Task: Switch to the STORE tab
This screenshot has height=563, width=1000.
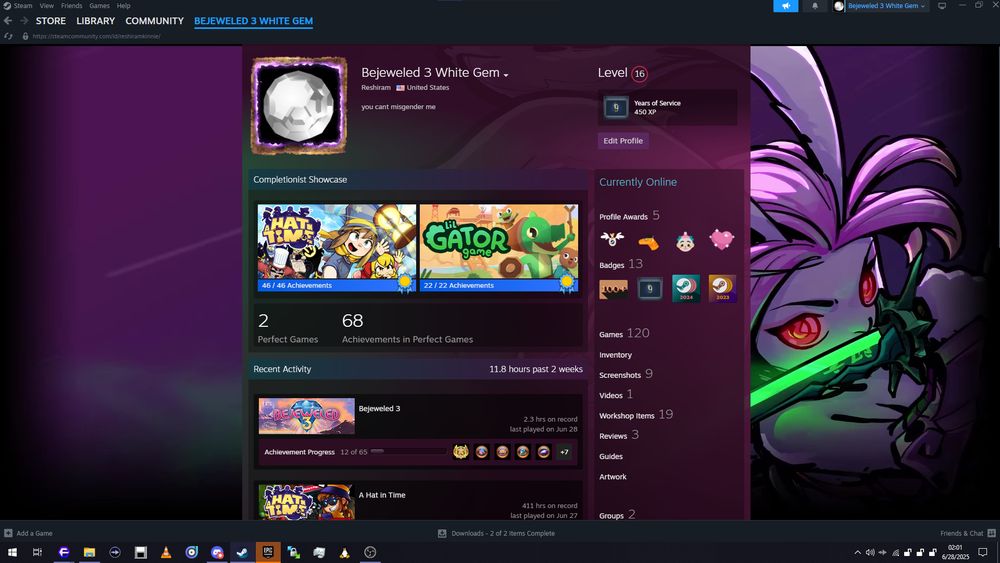Action: (51, 21)
